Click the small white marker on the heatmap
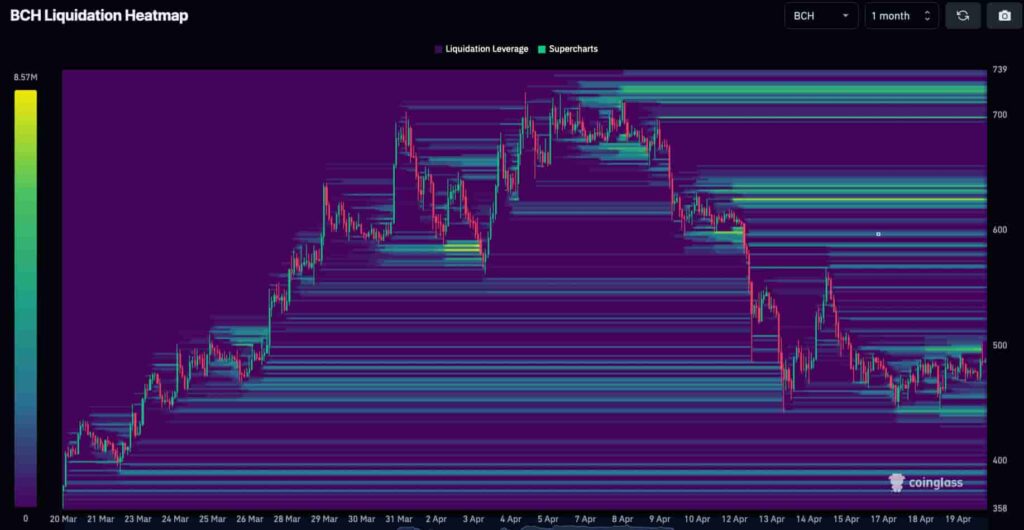The width and height of the screenshot is (1024, 530). tap(878, 234)
